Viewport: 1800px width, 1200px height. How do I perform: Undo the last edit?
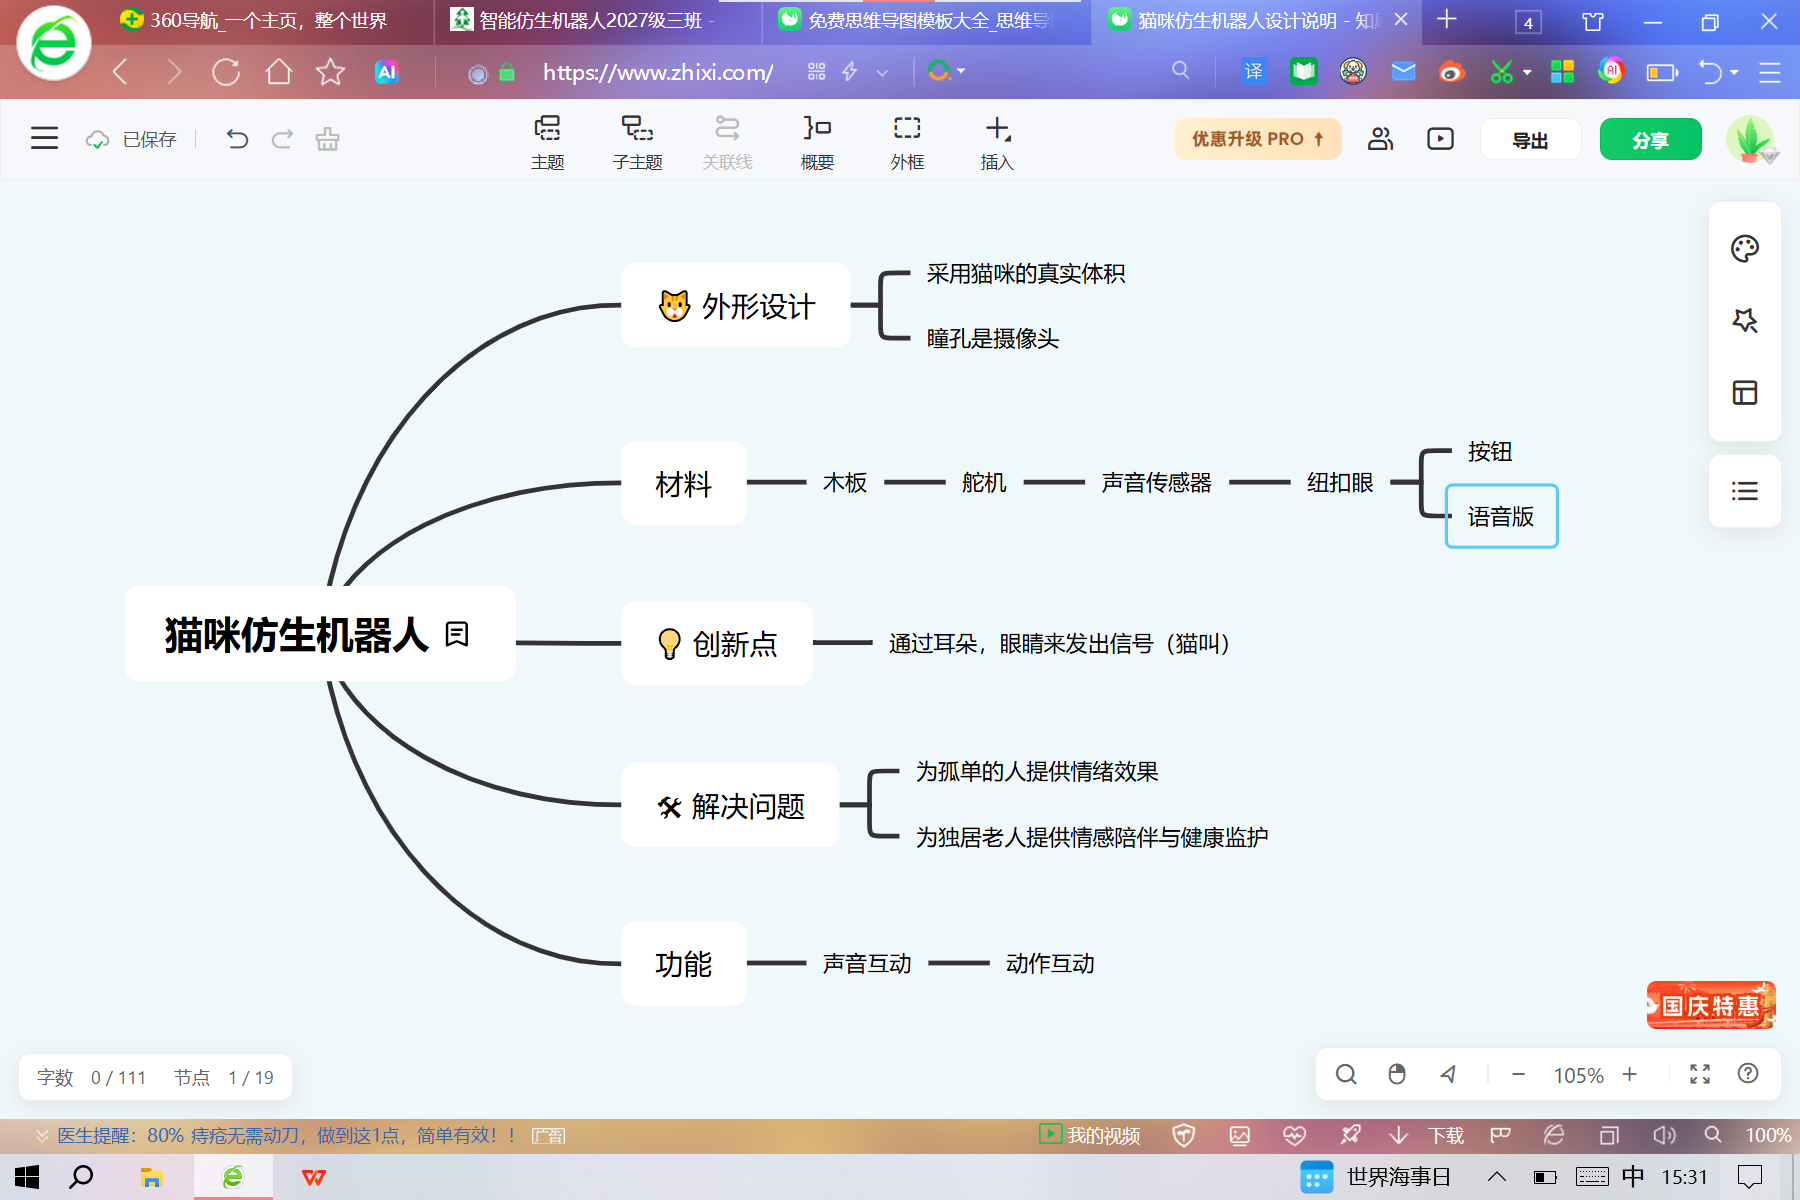[237, 139]
